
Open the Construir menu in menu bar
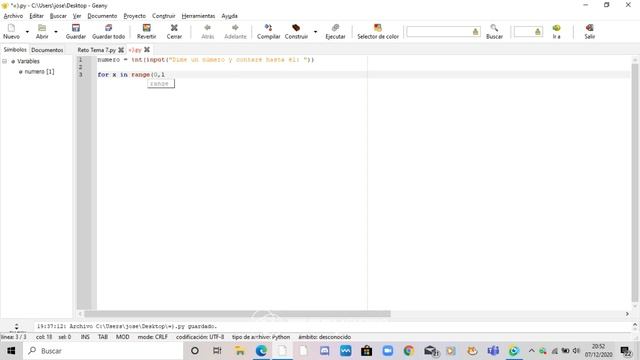(163, 16)
